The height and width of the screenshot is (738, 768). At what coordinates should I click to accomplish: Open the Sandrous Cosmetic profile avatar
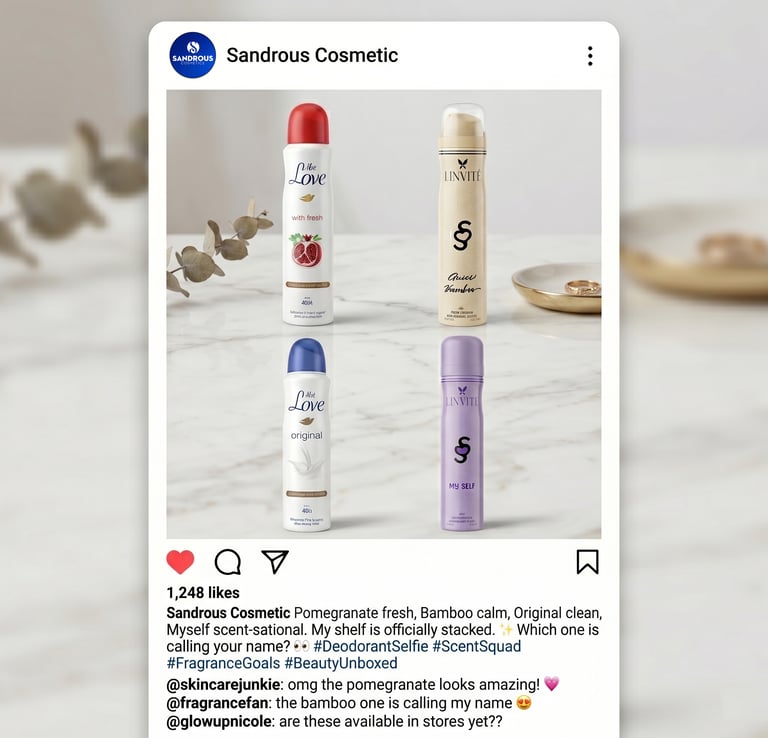(x=192, y=55)
